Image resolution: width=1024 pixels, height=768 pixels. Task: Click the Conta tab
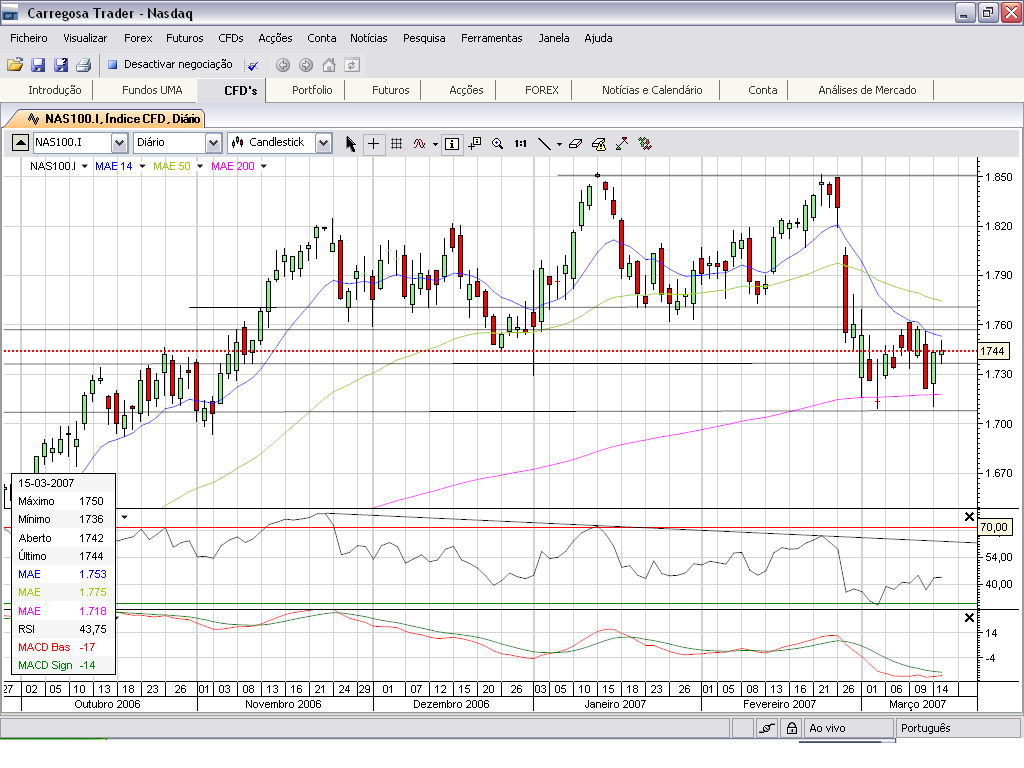coord(762,90)
